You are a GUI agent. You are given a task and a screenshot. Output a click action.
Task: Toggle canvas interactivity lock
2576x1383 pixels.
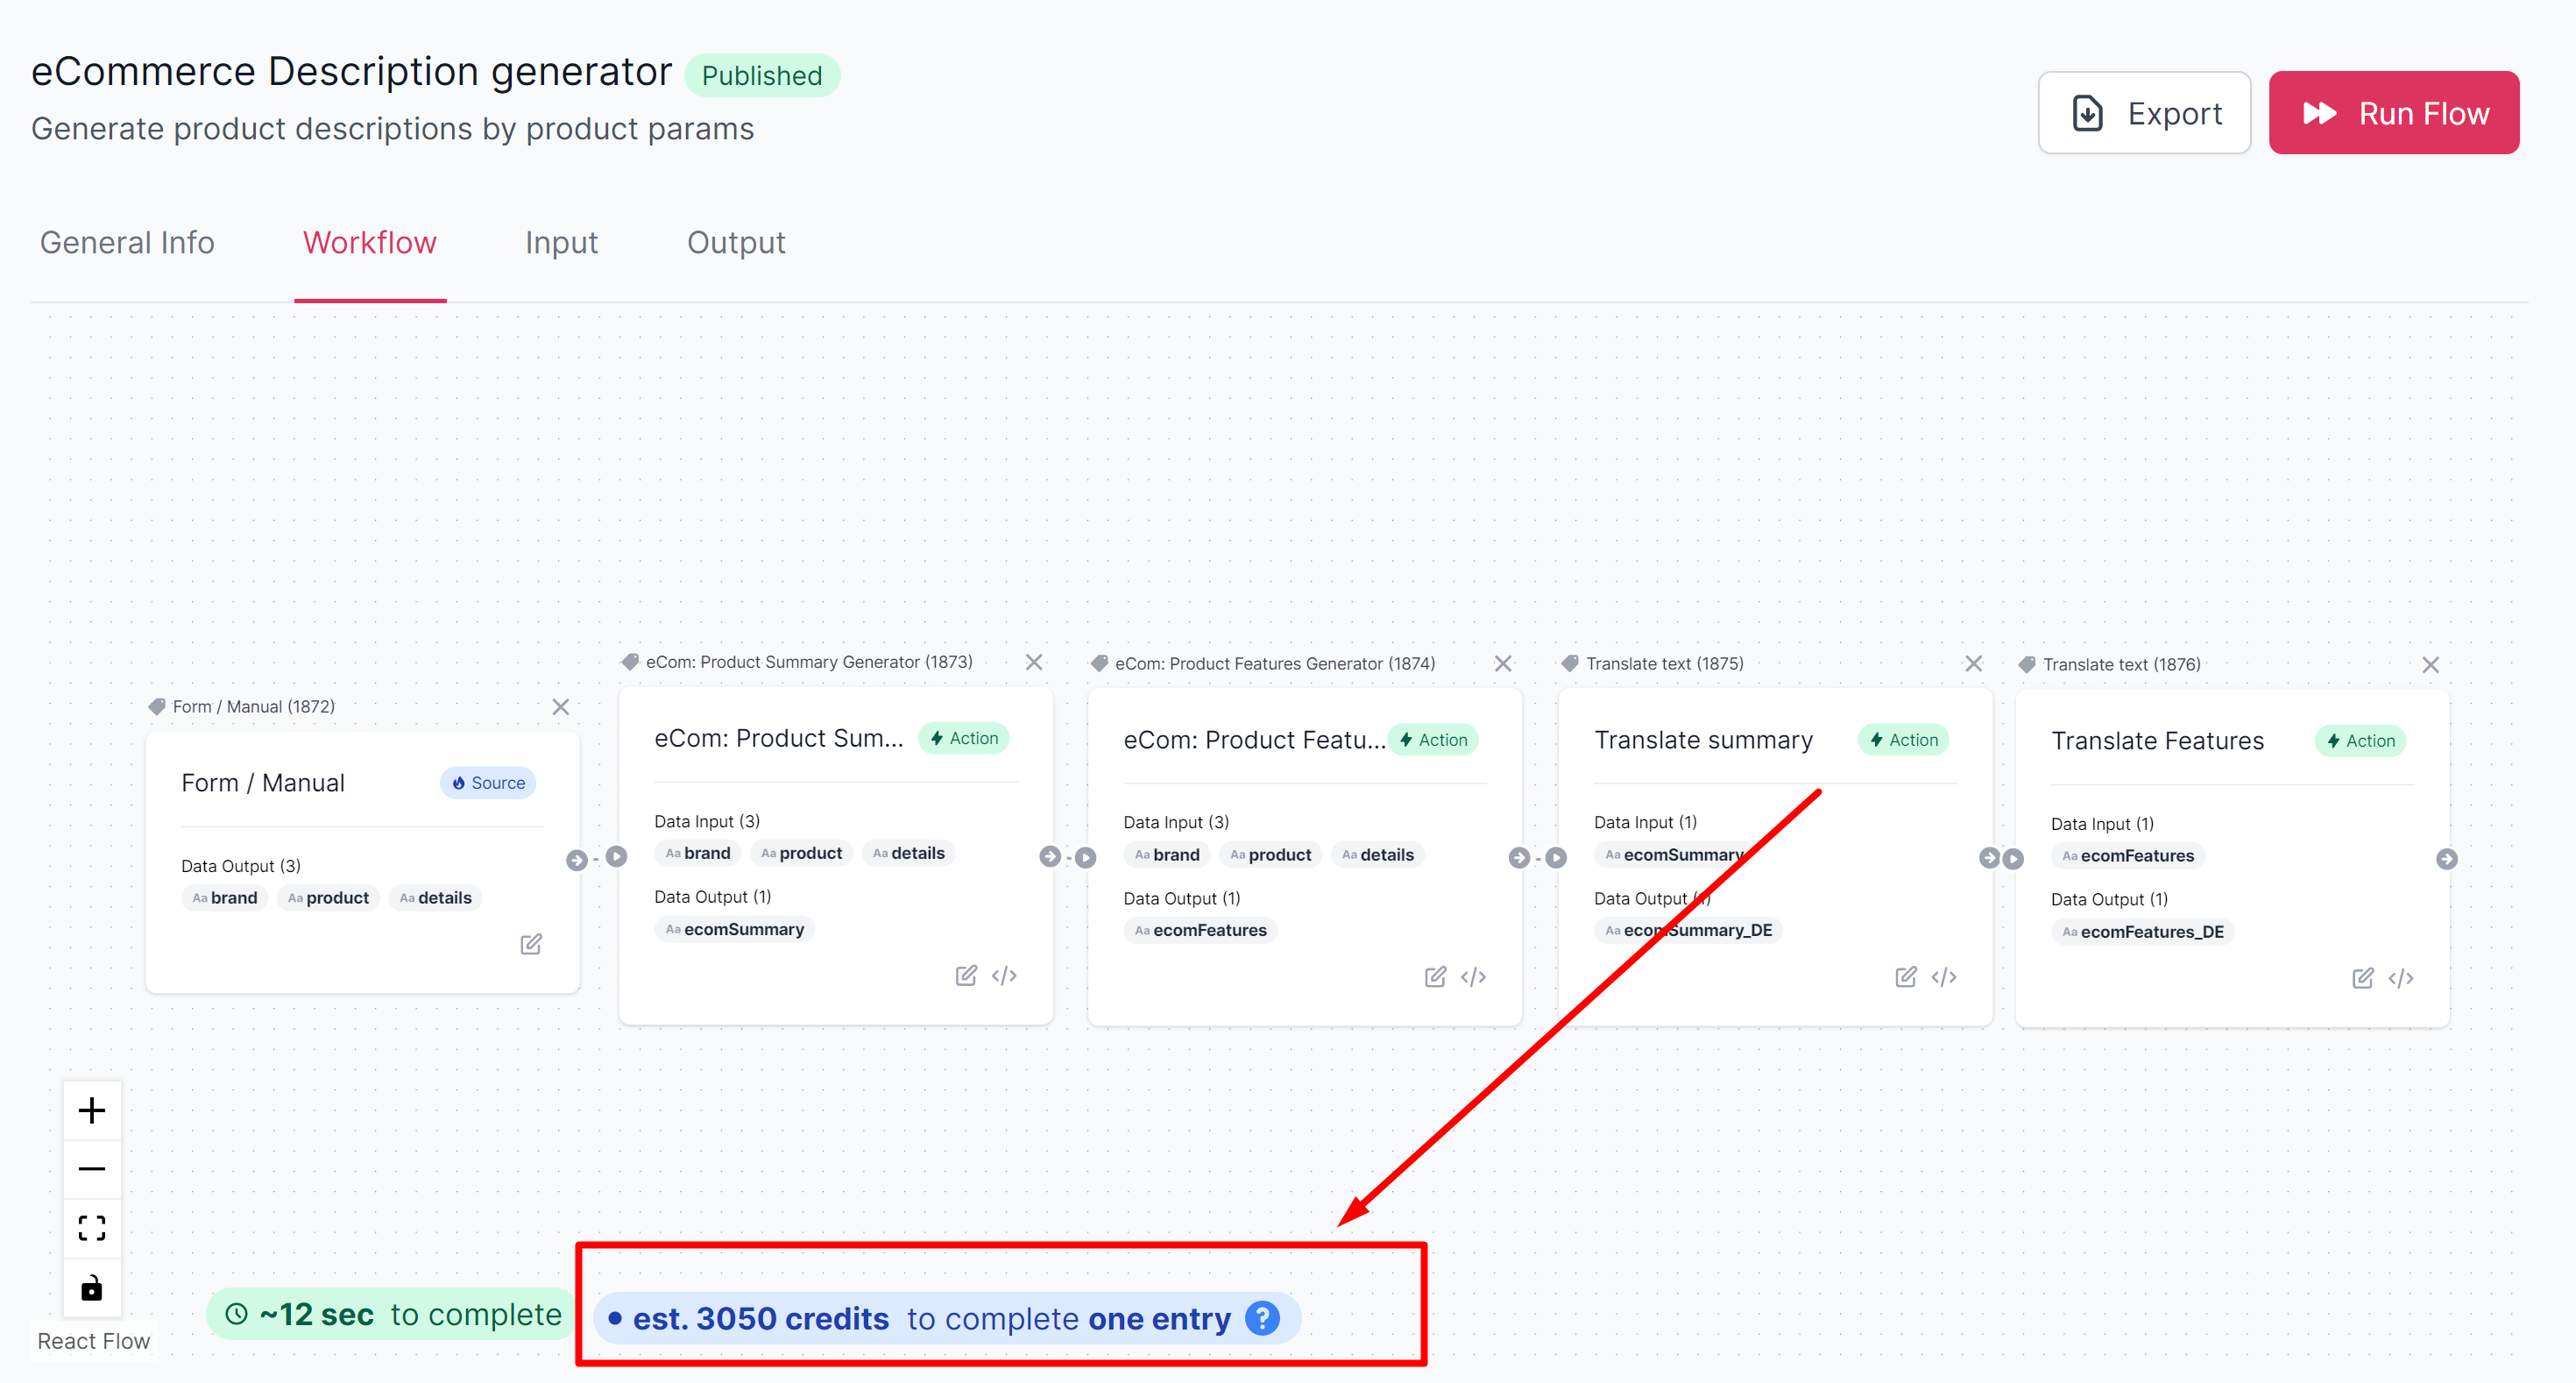coord(91,1287)
